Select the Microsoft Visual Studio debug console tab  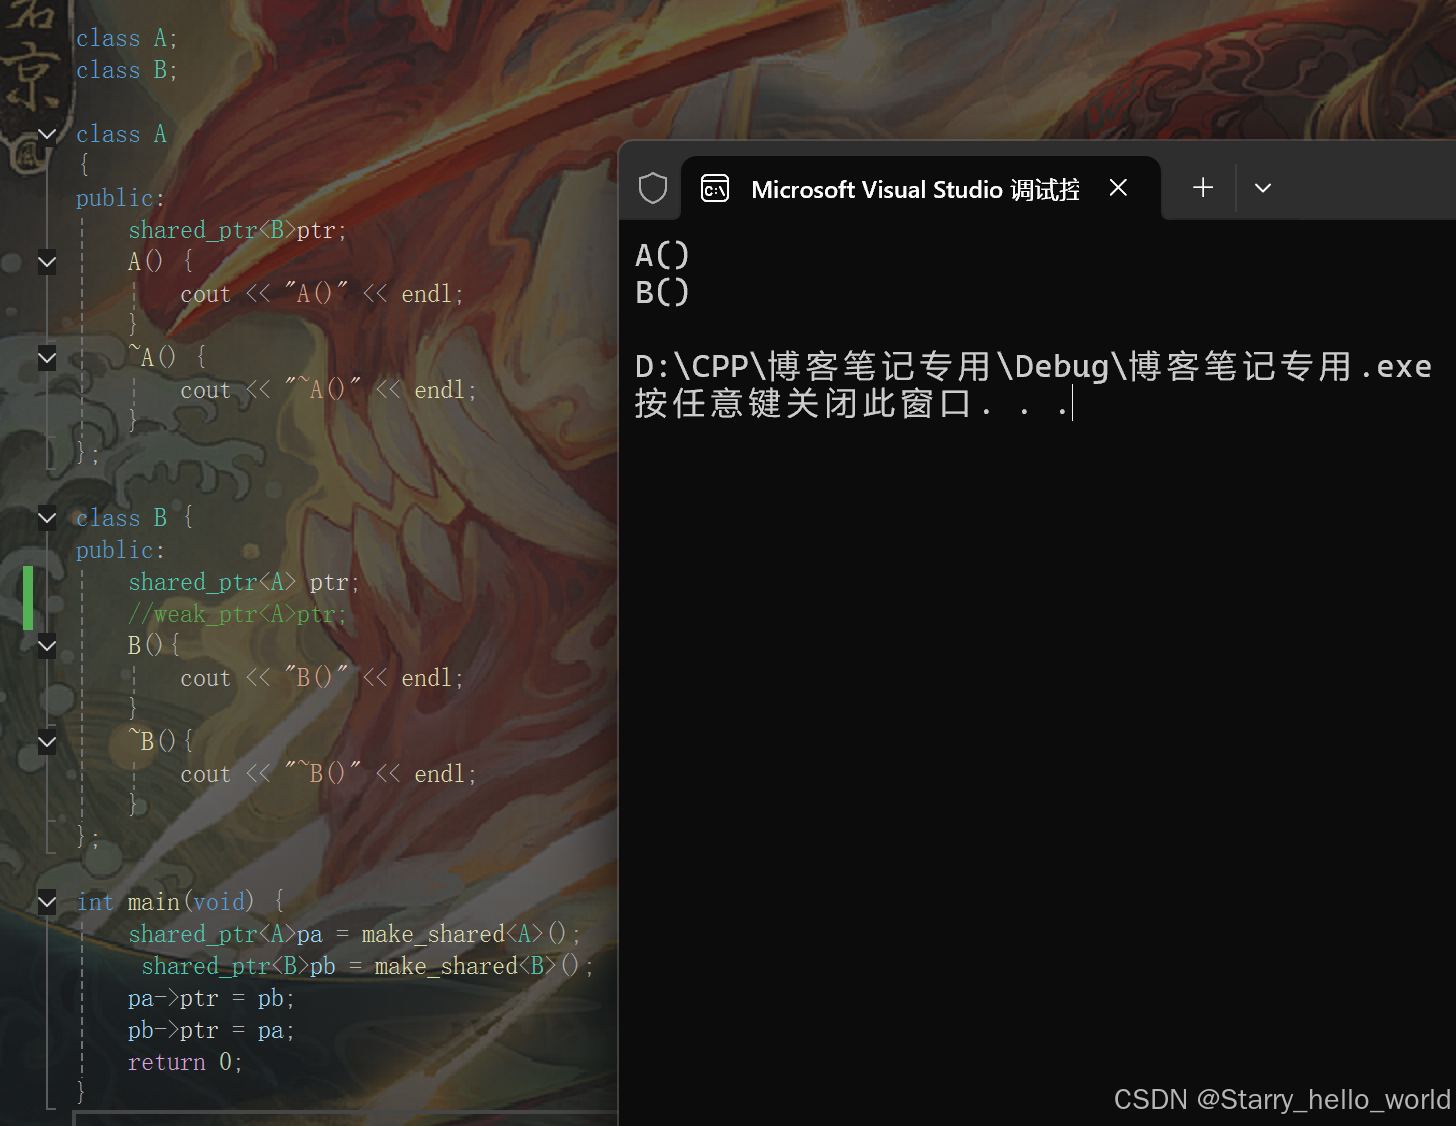pyautogui.click(x=920, y=188)
